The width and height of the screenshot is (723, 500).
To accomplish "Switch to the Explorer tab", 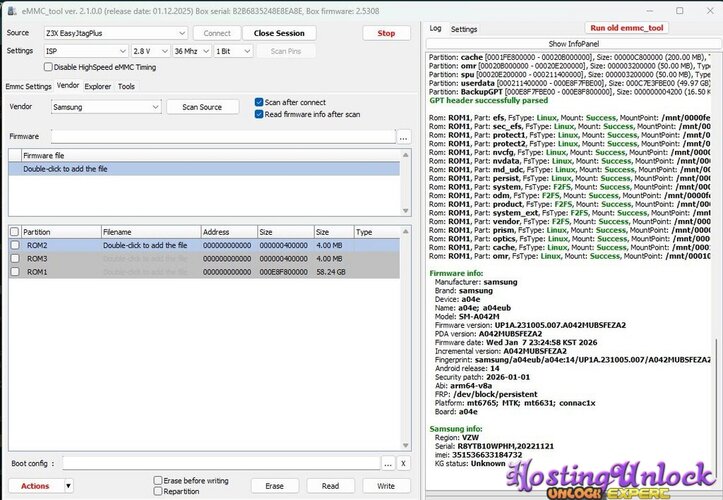I will [x=98, y=86].
